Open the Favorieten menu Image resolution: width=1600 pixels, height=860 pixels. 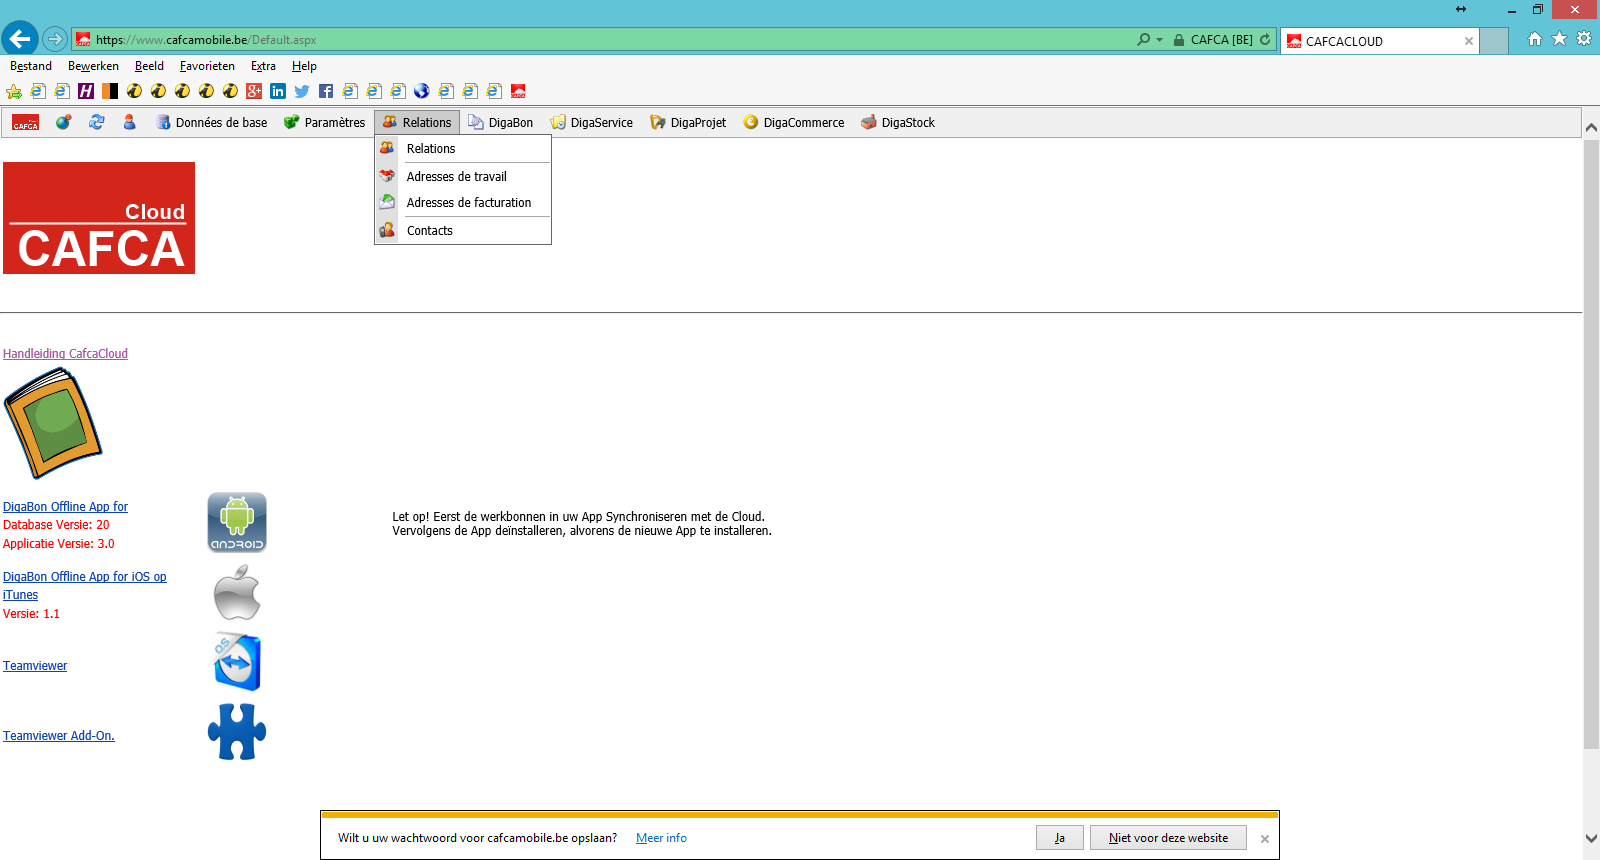point(207,66)
